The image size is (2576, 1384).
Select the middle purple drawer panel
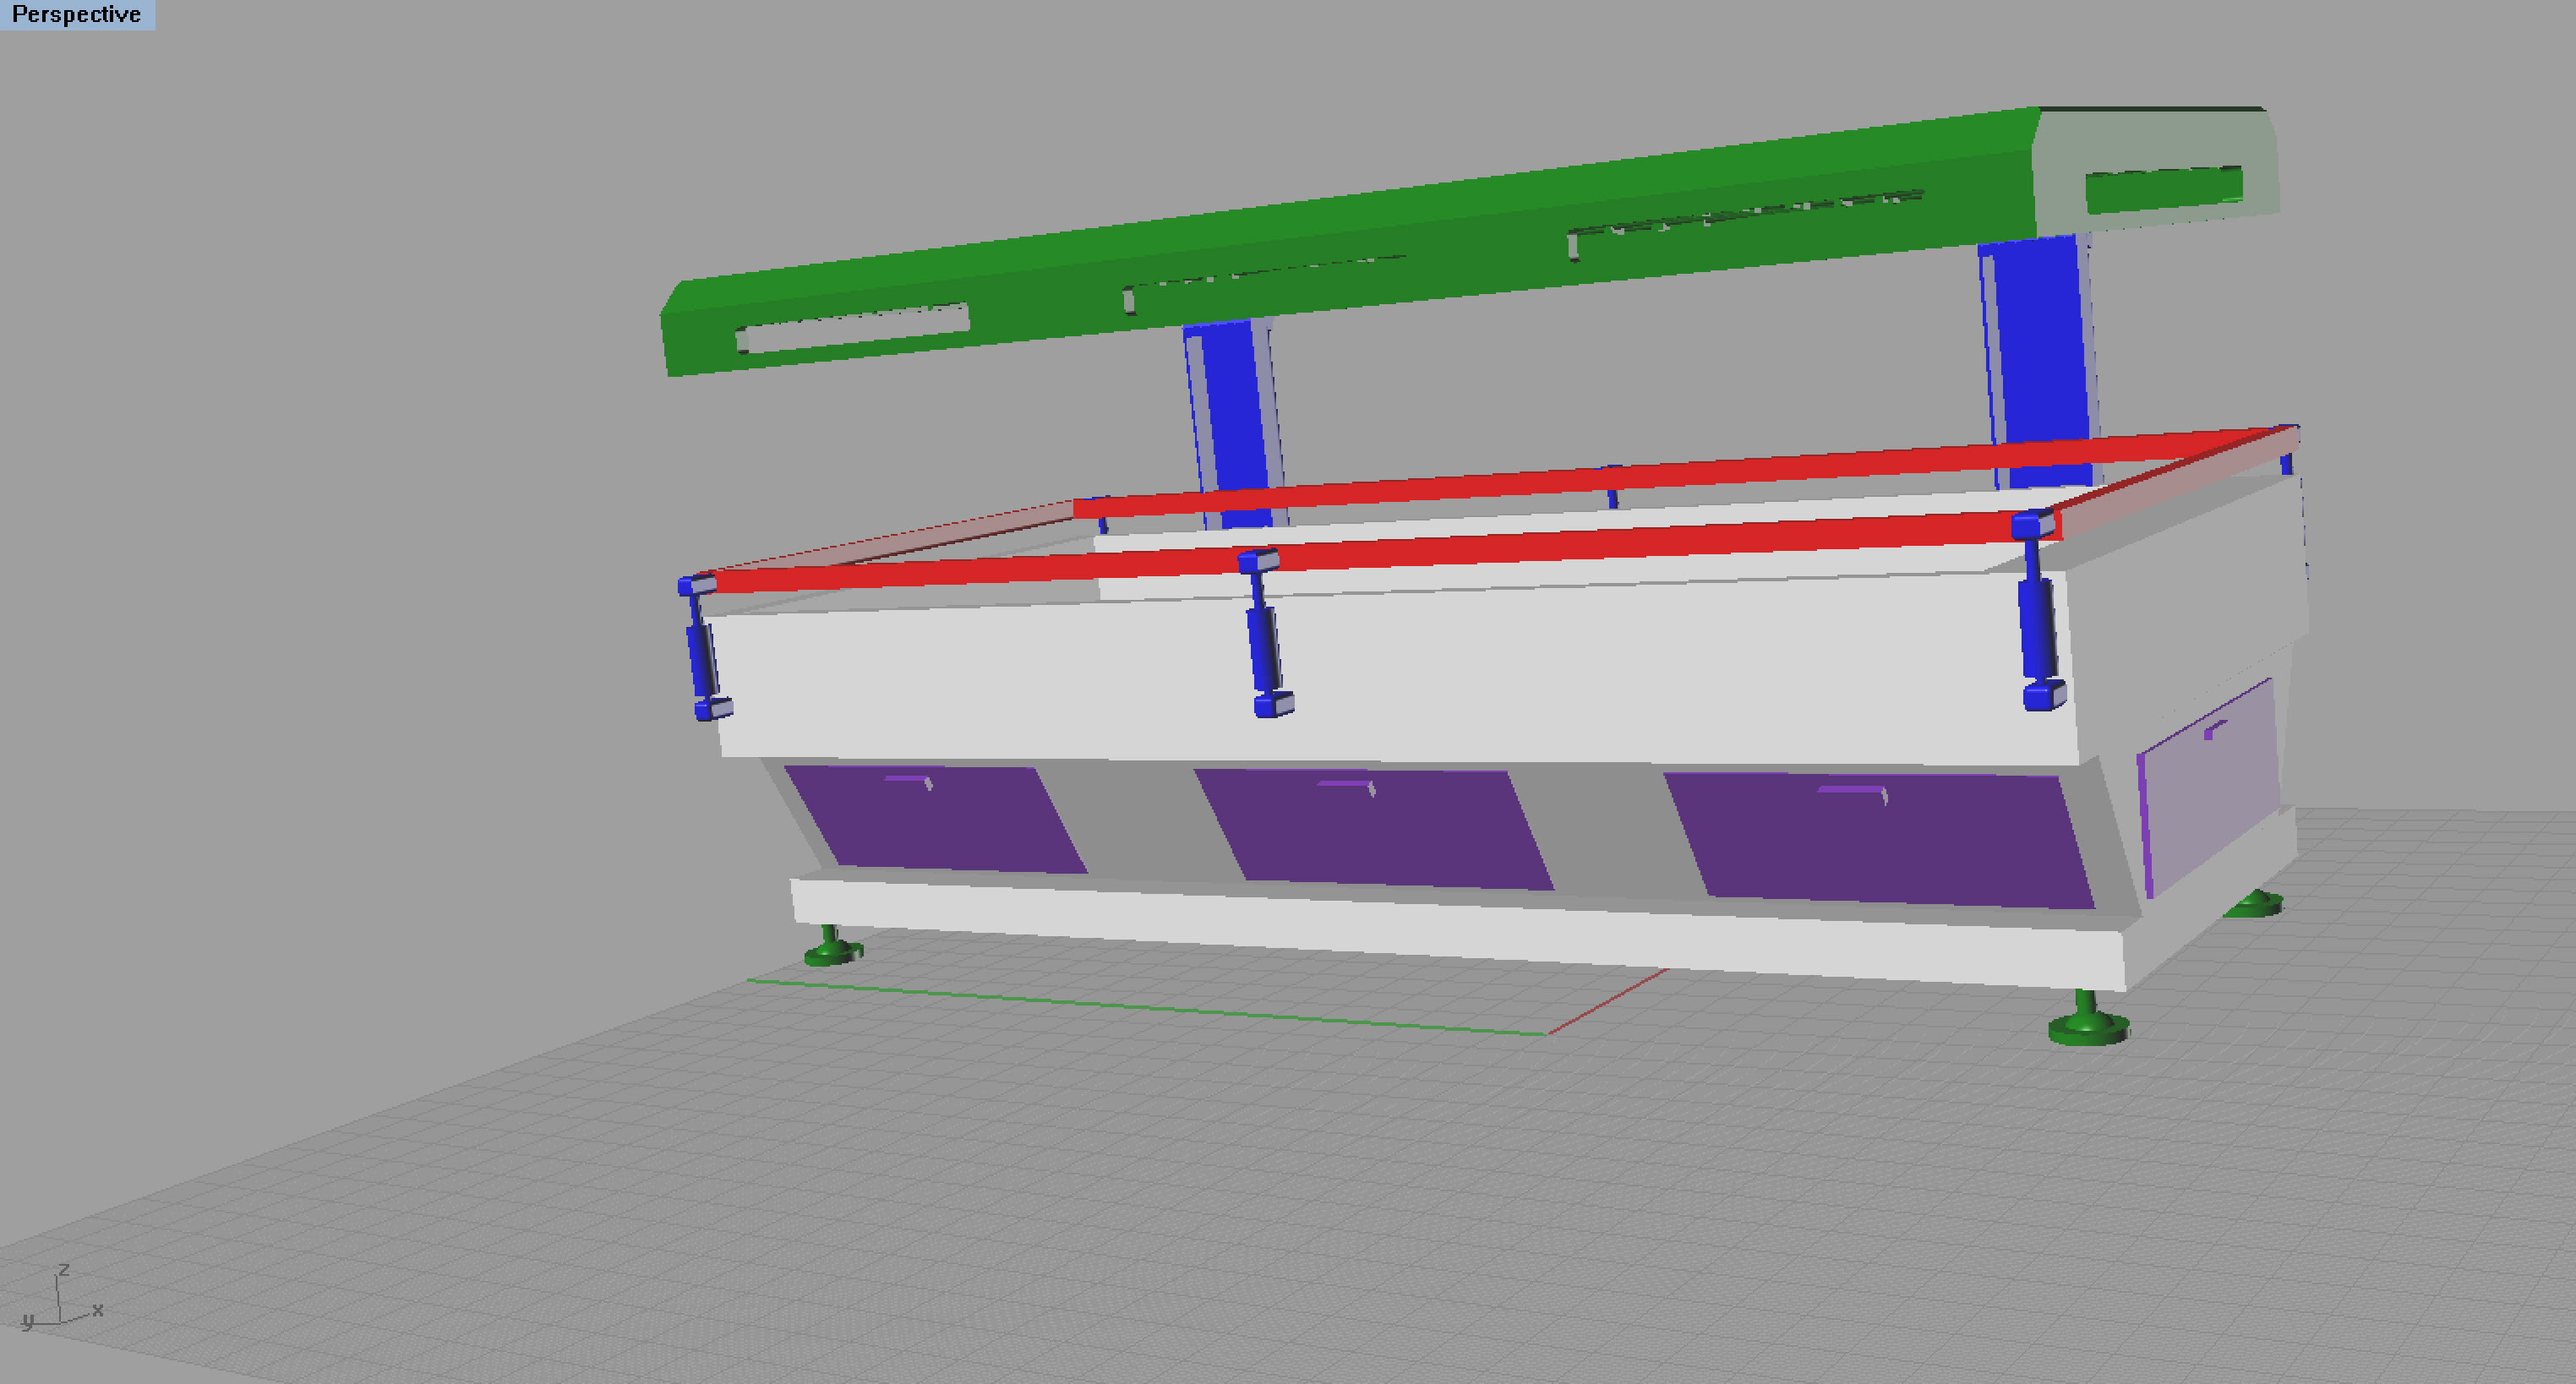pyautogui.click(x=1375, y=830)
